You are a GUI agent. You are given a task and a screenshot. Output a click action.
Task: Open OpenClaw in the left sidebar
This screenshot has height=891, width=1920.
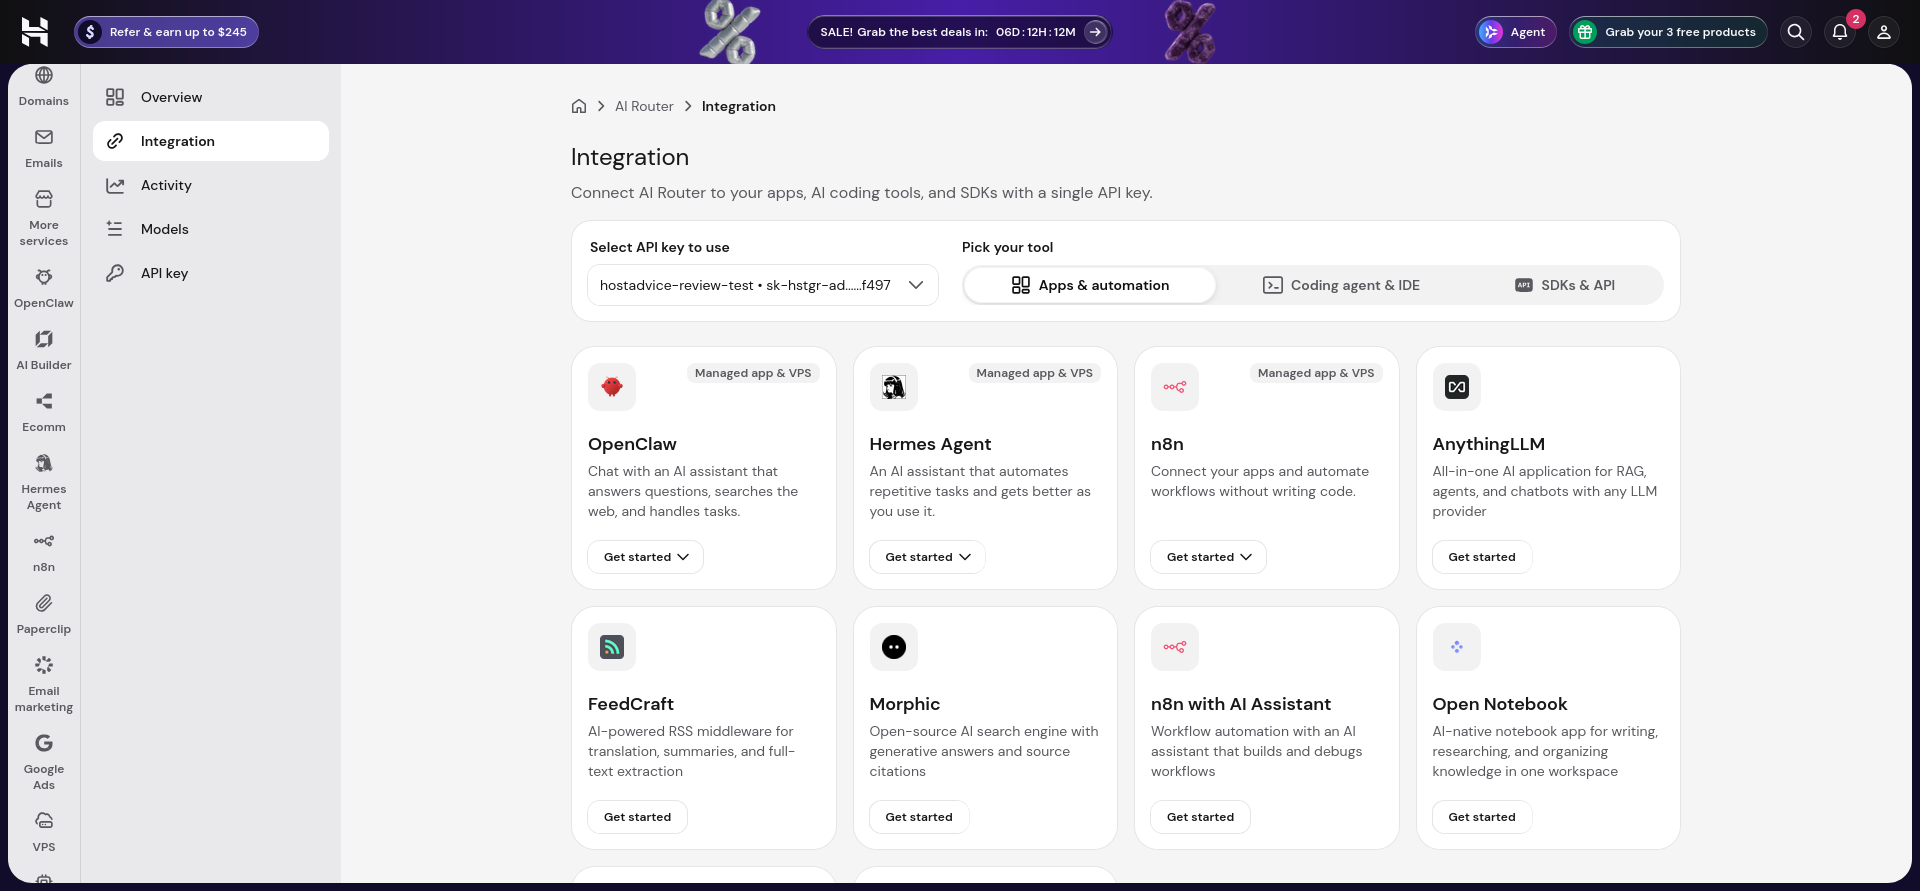44,289
